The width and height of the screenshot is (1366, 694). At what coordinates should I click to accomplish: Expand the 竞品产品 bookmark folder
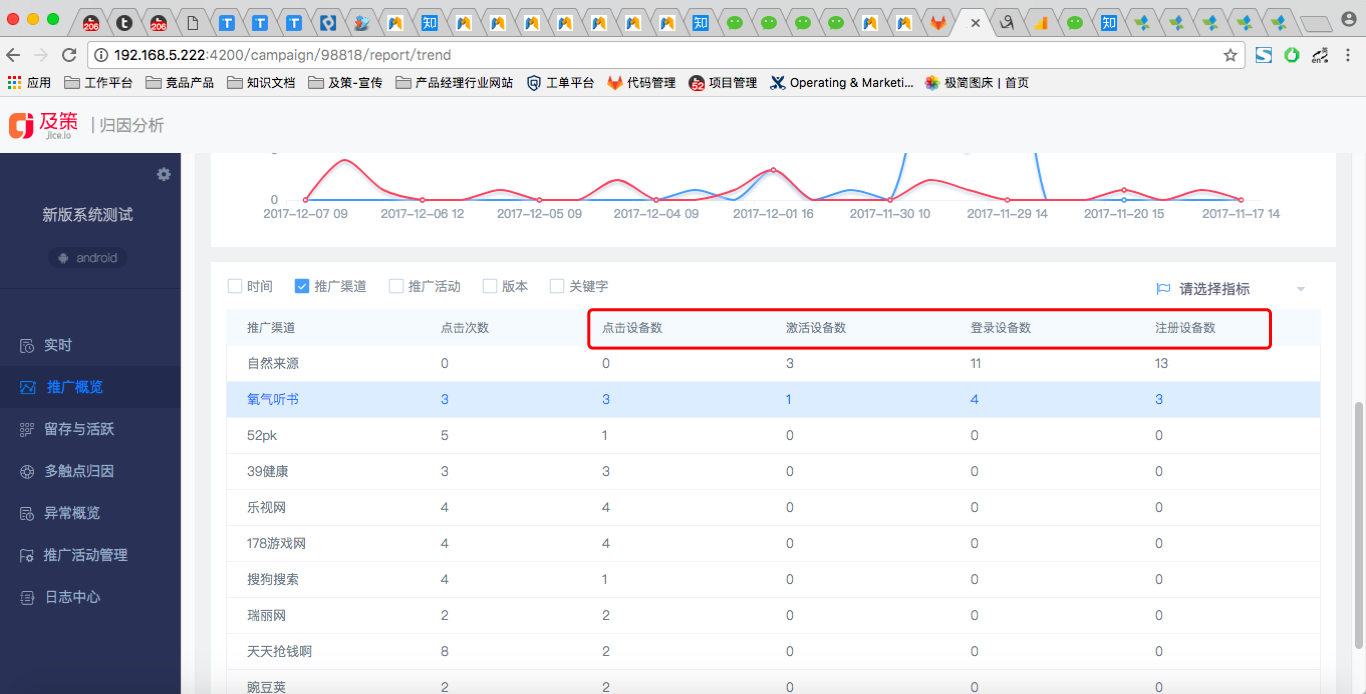(180, 83)
